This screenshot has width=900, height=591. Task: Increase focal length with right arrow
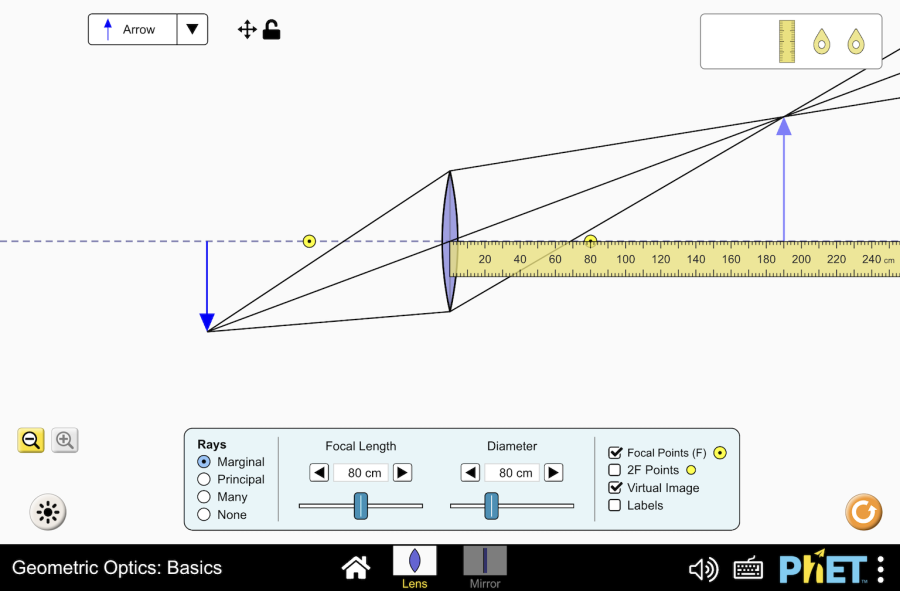[x=402, y=473]
